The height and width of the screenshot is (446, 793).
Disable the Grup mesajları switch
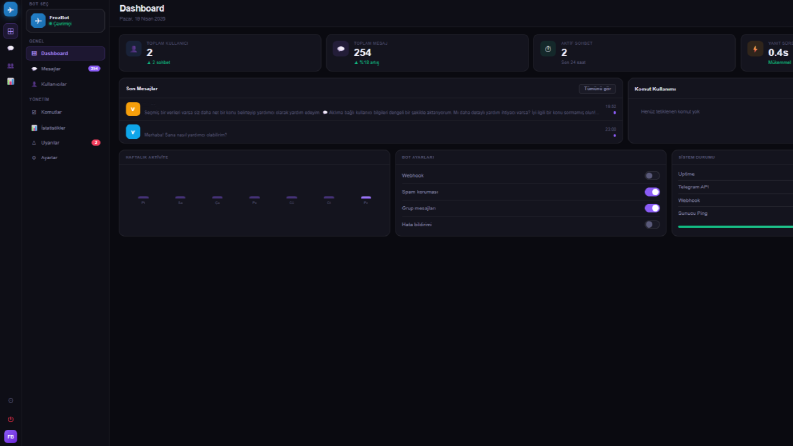[x=652, y=208]
